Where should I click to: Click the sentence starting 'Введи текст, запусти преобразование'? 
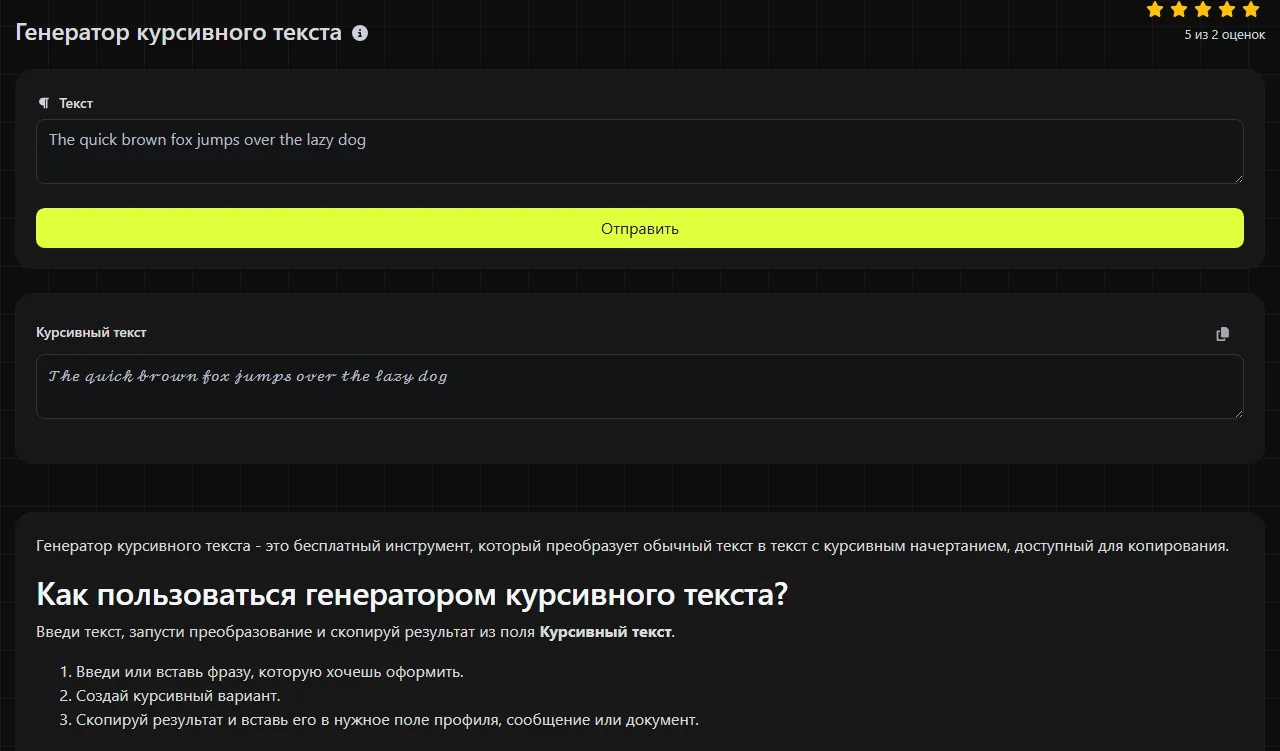coord(356,632)
